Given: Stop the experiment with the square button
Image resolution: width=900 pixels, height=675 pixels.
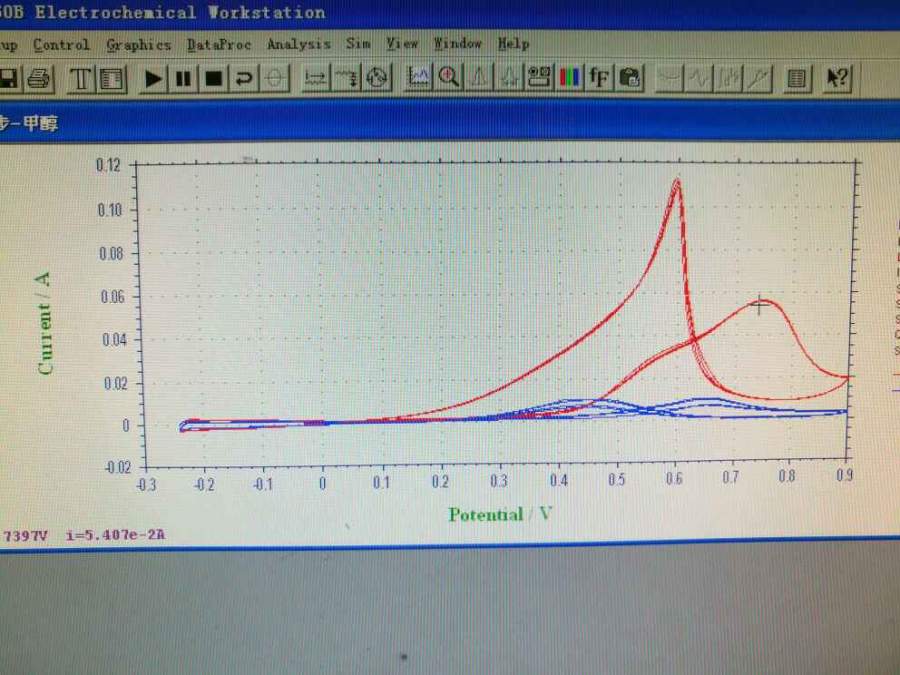Looking at the screenshot, I should click(x=214, y=79).
